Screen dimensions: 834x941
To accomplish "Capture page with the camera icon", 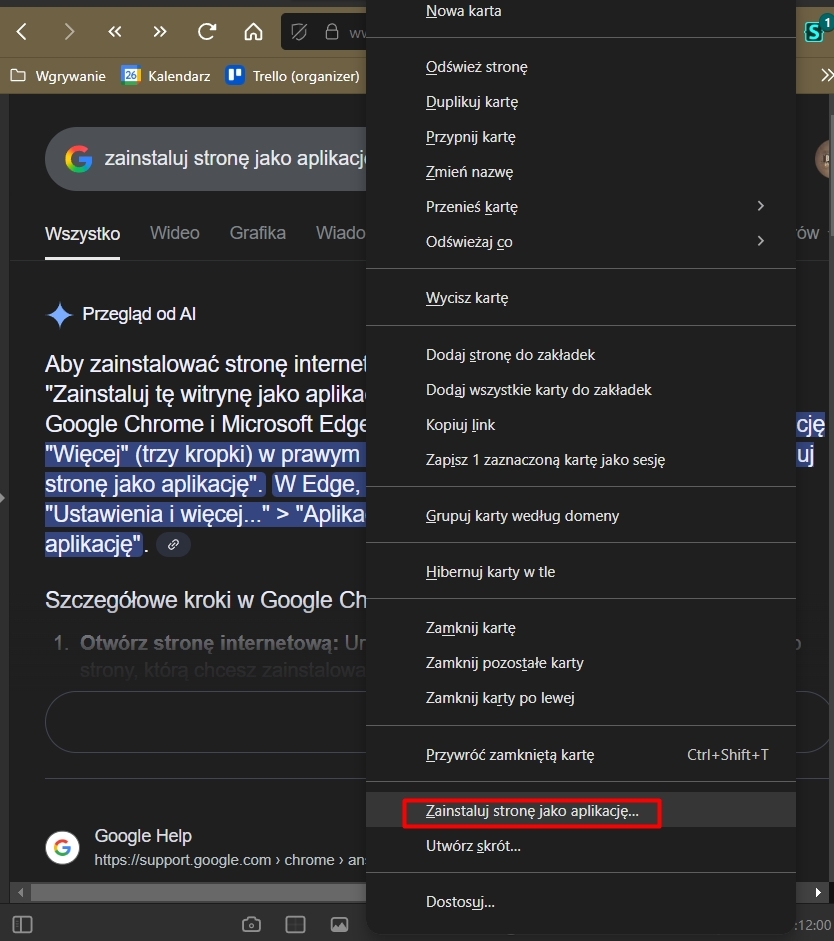I will click(x=252, y=924).
